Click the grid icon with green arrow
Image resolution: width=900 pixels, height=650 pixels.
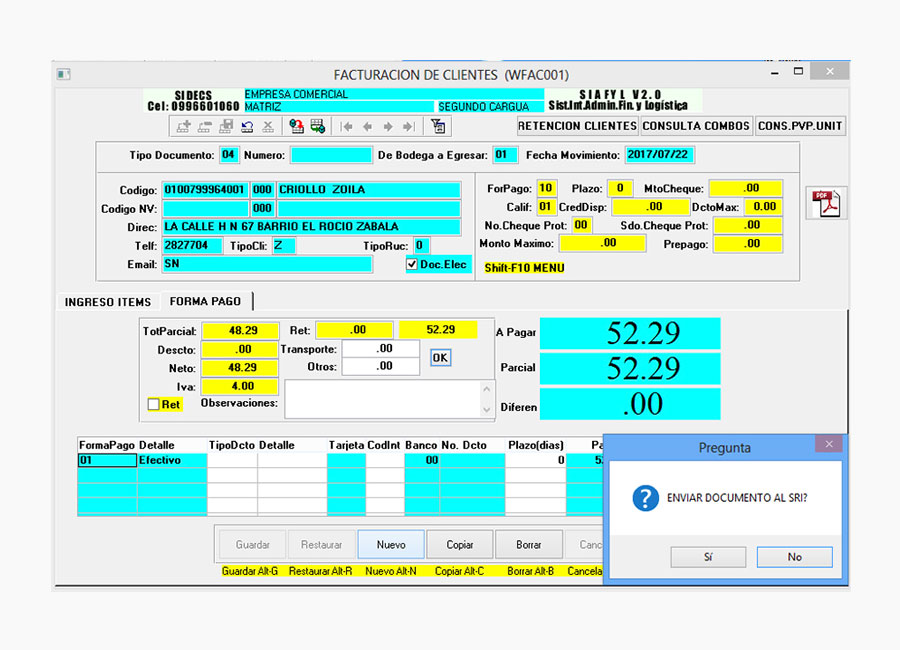click(x=317, y=127)
